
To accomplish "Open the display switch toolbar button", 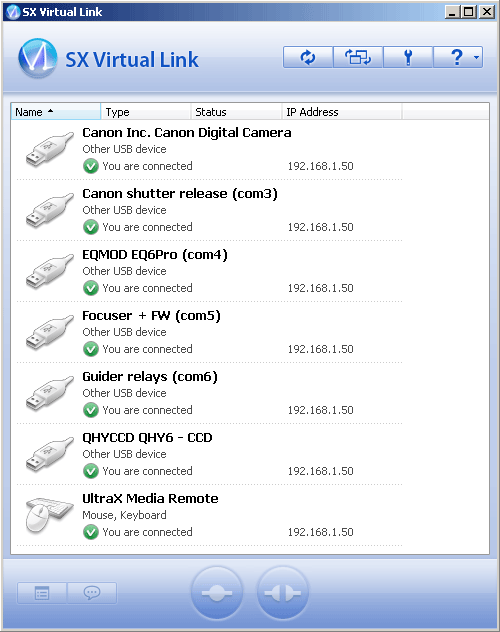I will click(358, 57).
